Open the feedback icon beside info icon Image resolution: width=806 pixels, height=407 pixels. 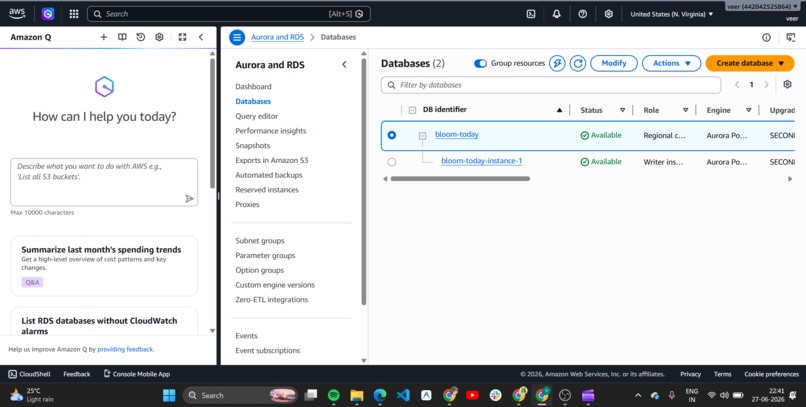coord(791,37)
